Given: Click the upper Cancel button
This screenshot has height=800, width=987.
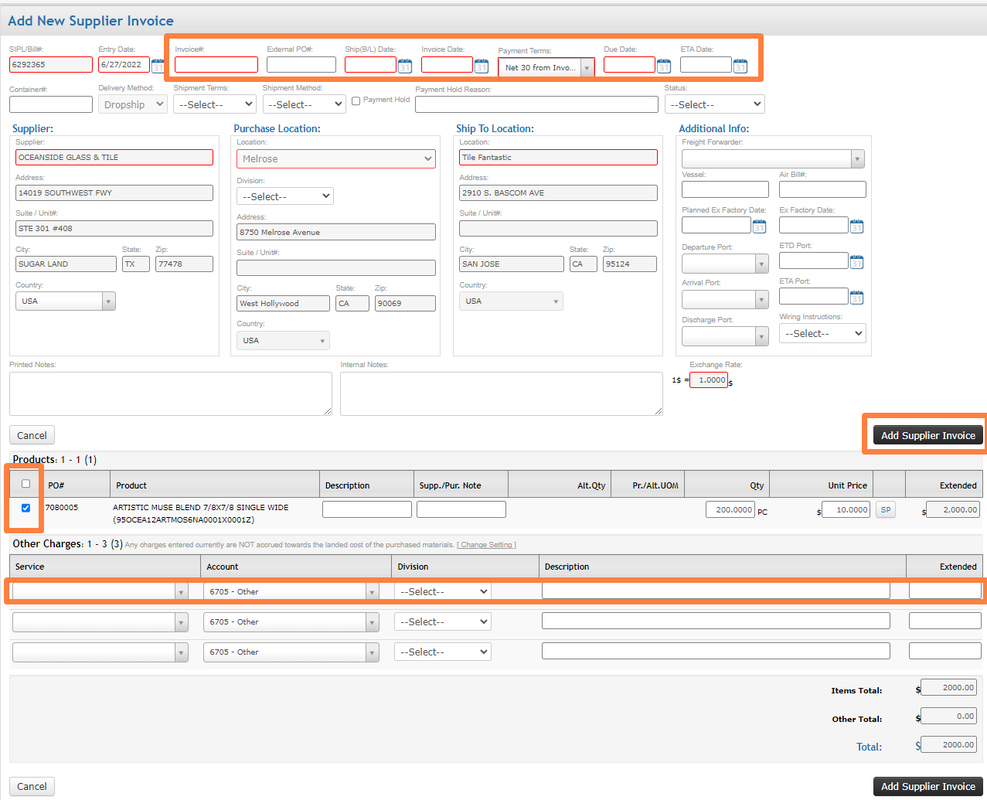Looking at the screenshot, I should point(32,436).
